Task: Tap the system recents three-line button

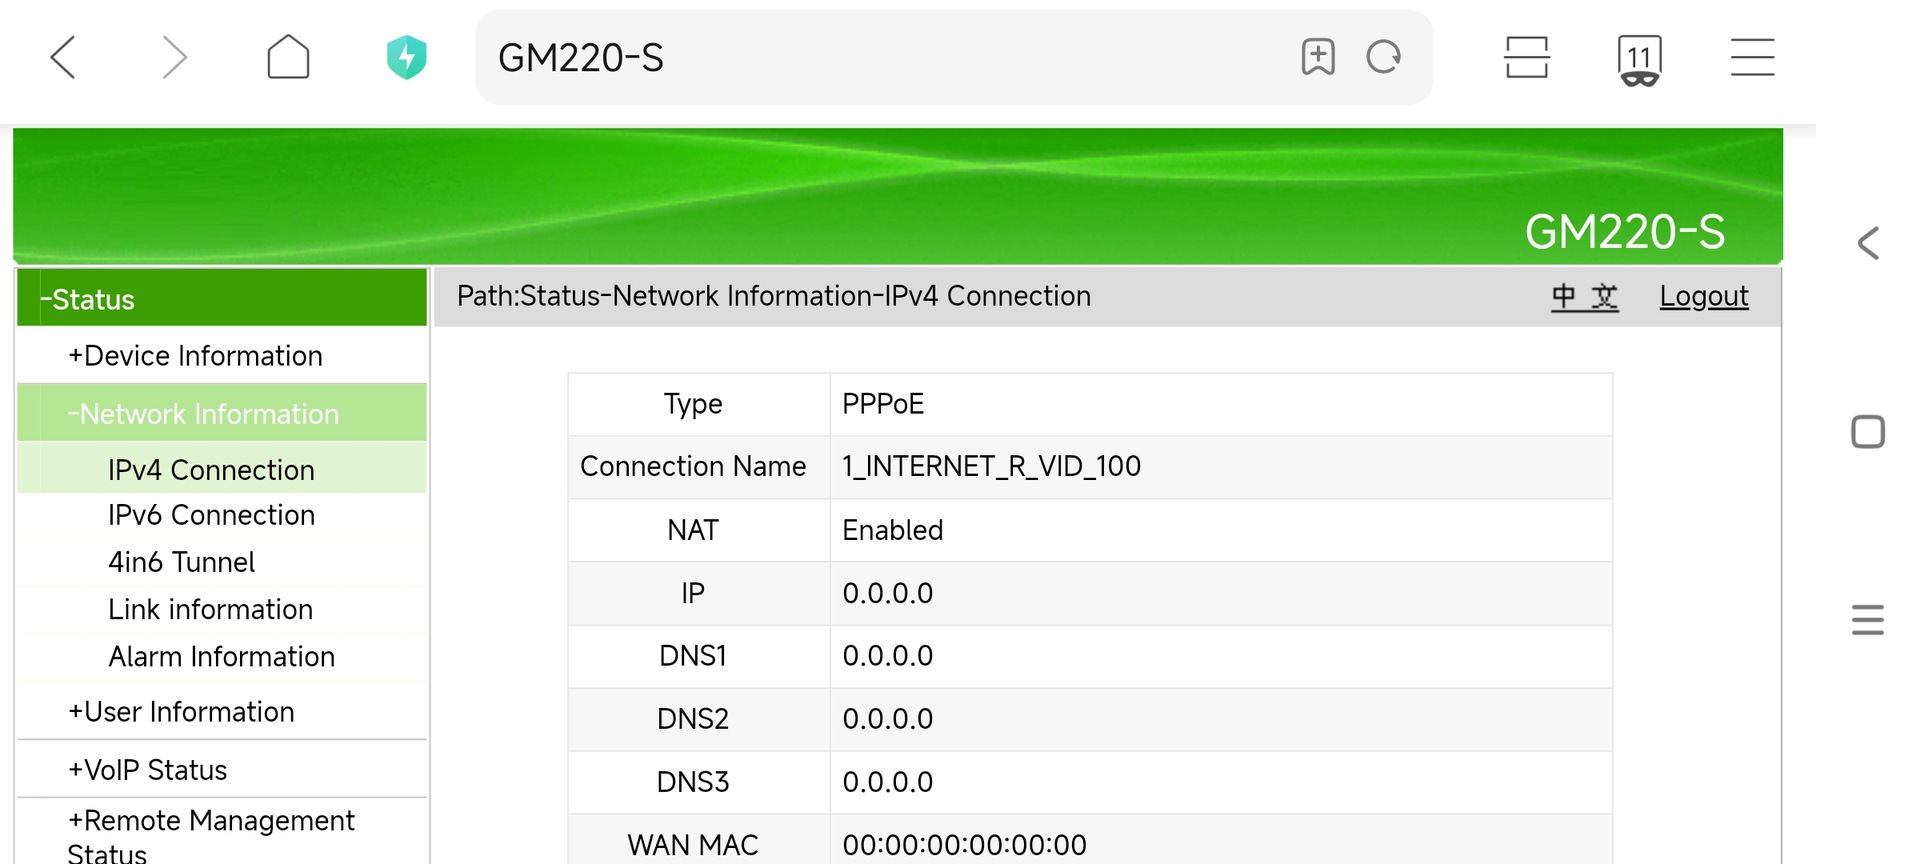Action: point(1868,620)
